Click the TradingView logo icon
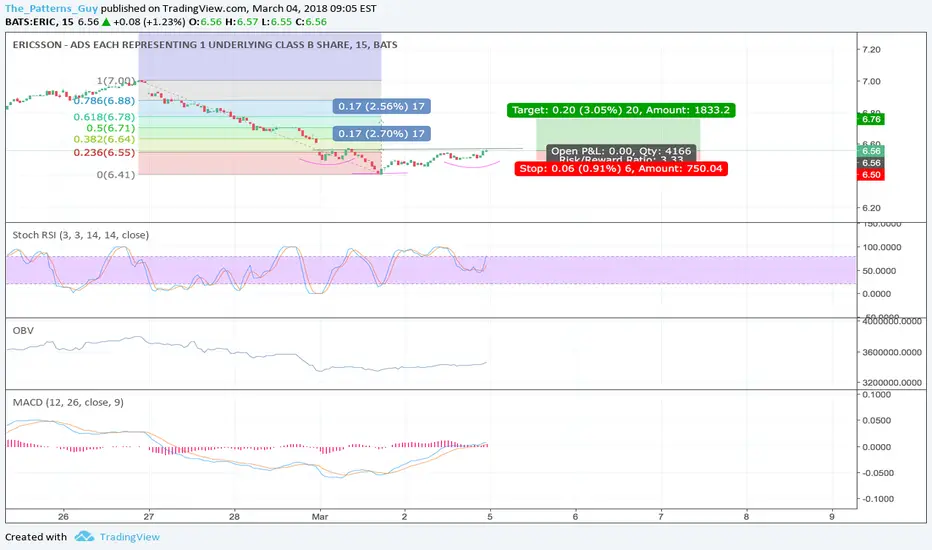 pos(84,536)
